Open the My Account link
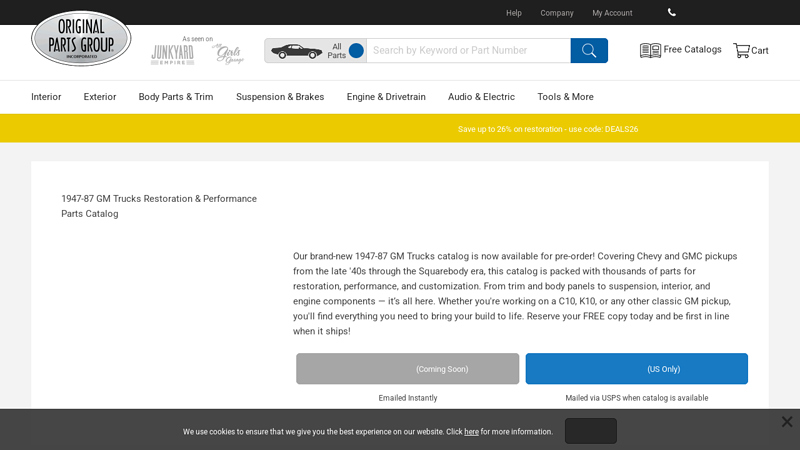Screen dimensions: 800x450 [x=612, y=13]
